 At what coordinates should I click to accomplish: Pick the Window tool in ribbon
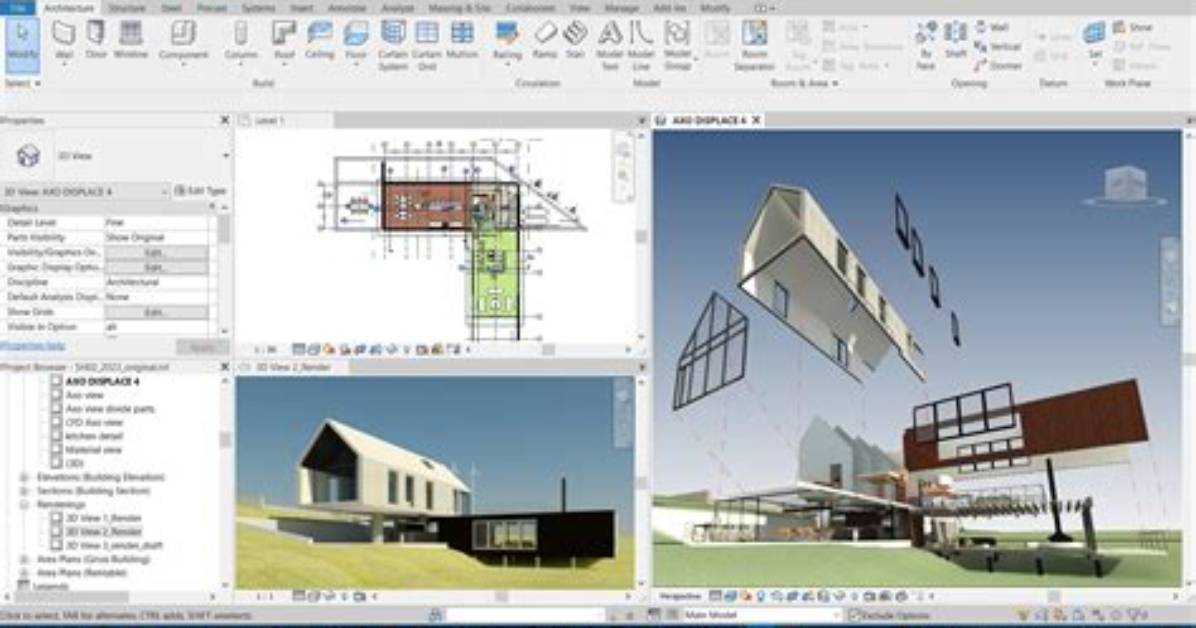(x=131, y=41)
